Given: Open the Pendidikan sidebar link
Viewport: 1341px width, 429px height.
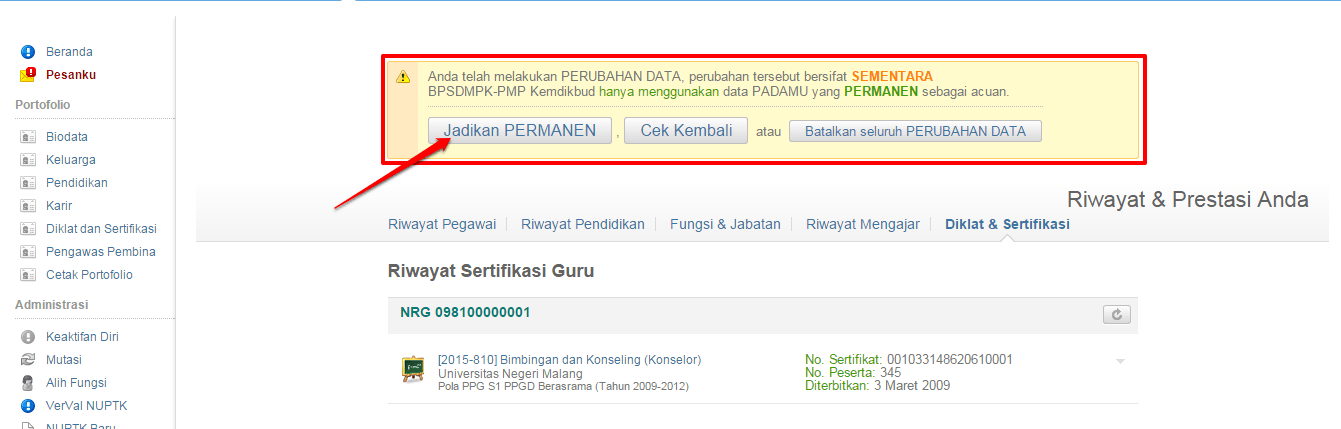Looking at the screenshot, I should [x=77, y=183].
